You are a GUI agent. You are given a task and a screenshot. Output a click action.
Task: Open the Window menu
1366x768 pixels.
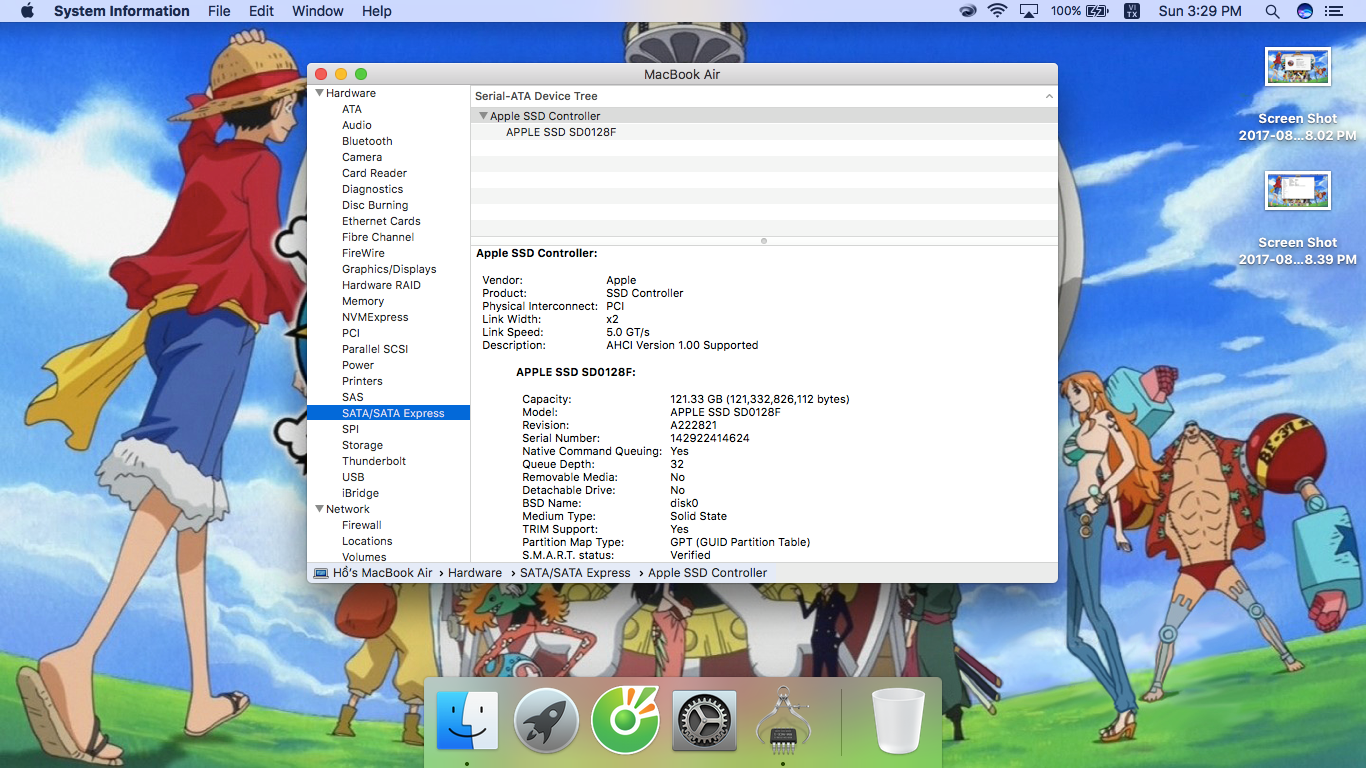point(318,11)
